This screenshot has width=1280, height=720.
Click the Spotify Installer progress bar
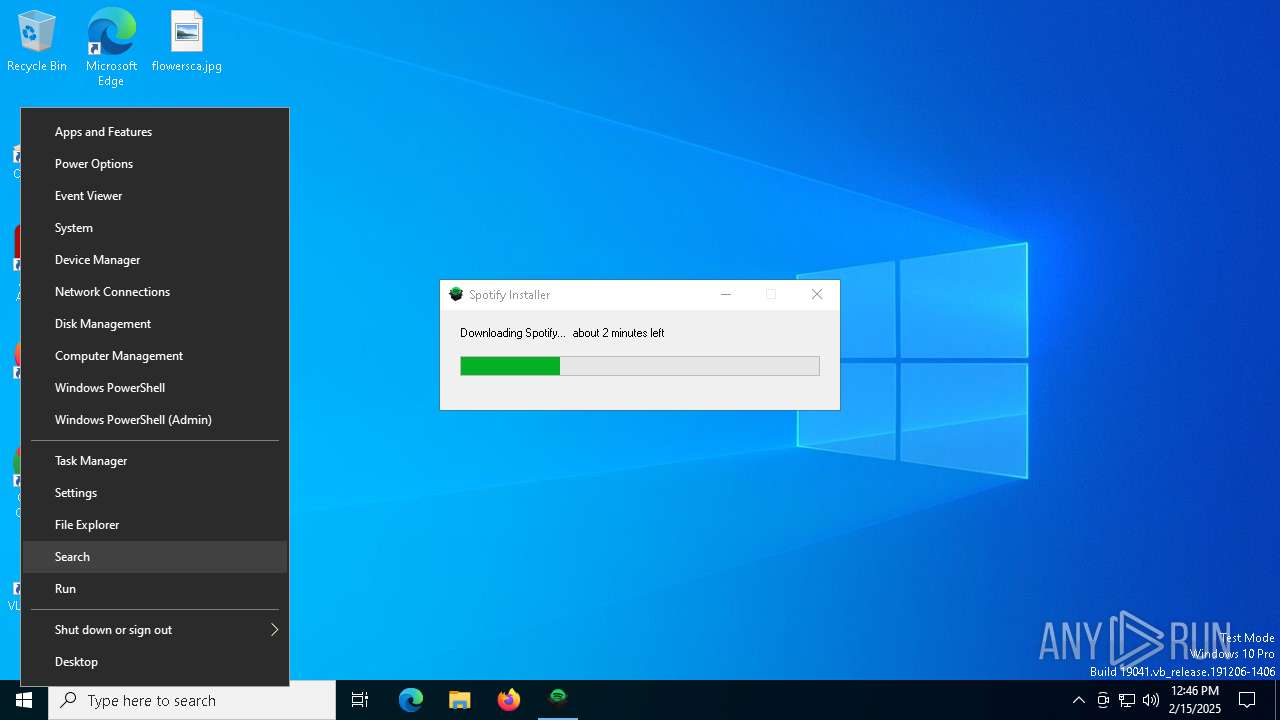pos(640,366)
